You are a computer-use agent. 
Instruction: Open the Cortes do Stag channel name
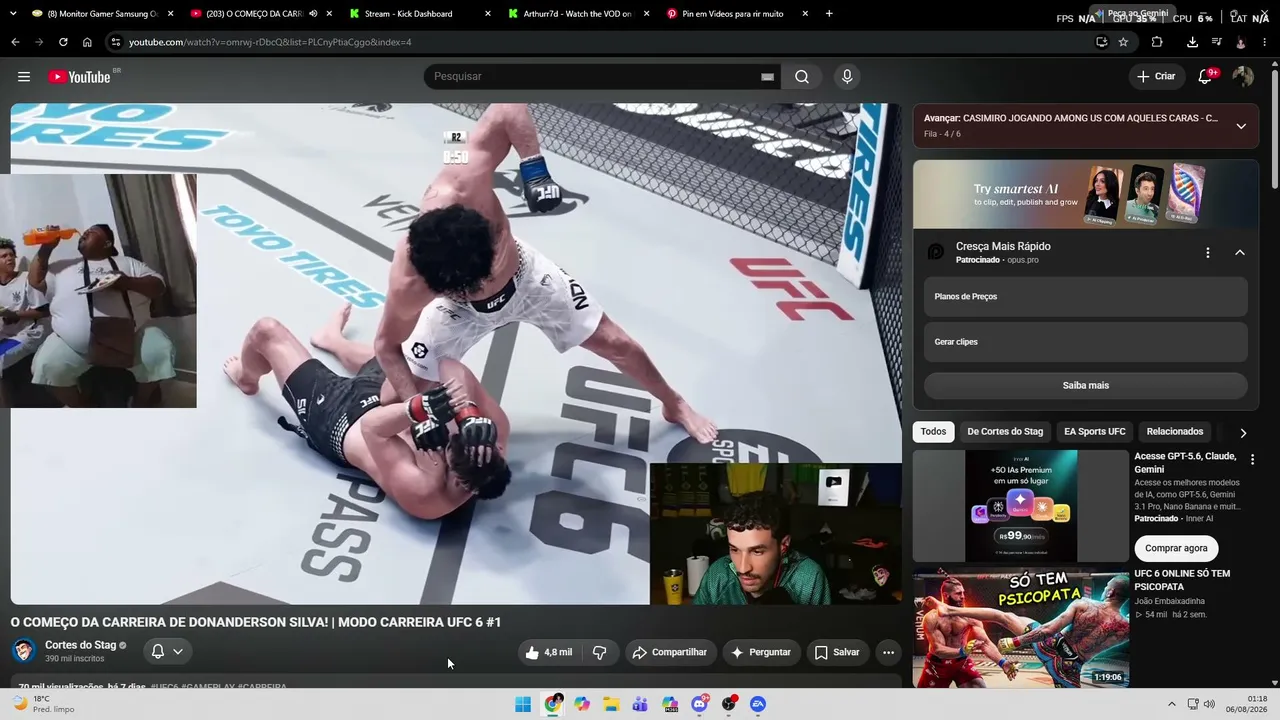pyautogui.click(x=80, y=645)
